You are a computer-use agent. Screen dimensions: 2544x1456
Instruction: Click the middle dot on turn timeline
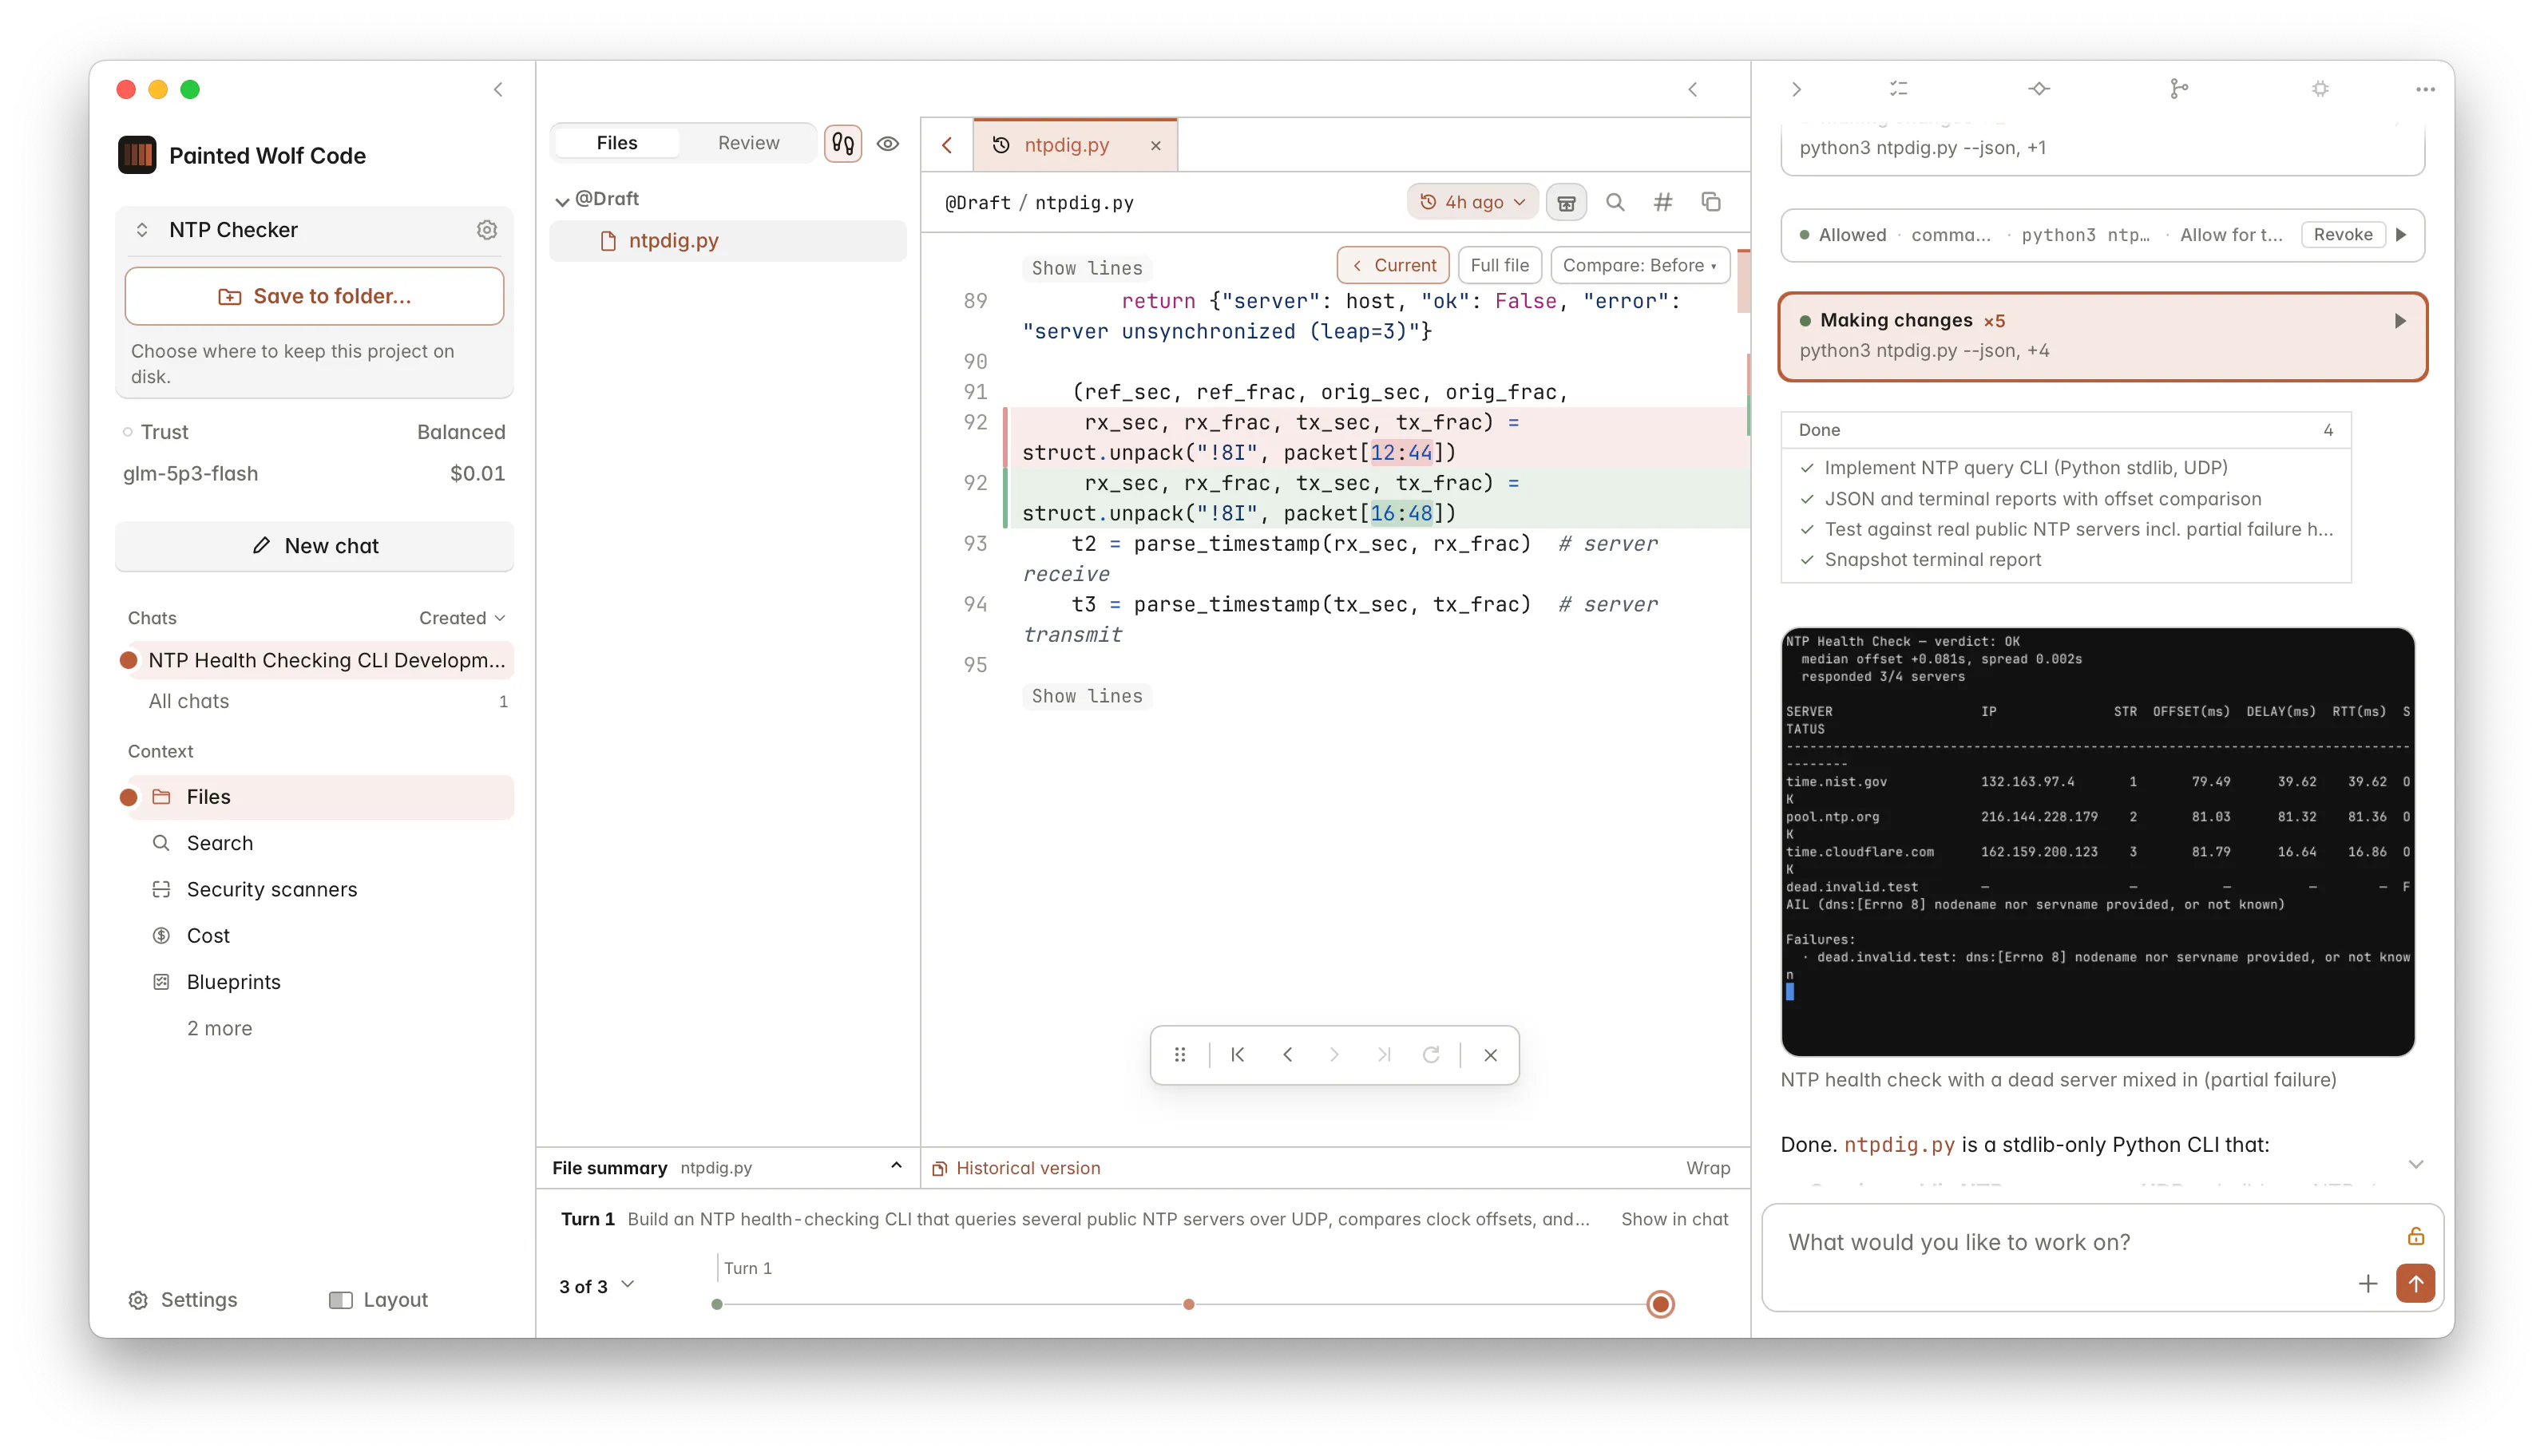pos(1188,1304)
